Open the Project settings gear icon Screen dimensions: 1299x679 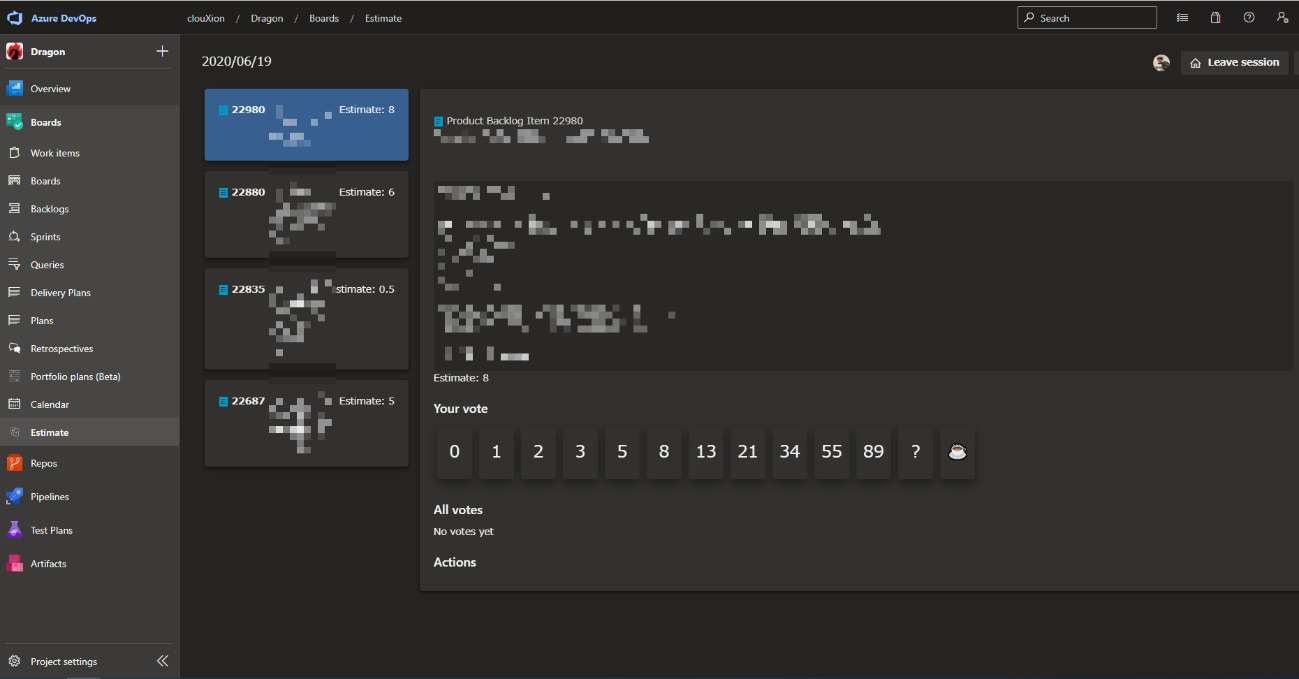click(14, 661)
